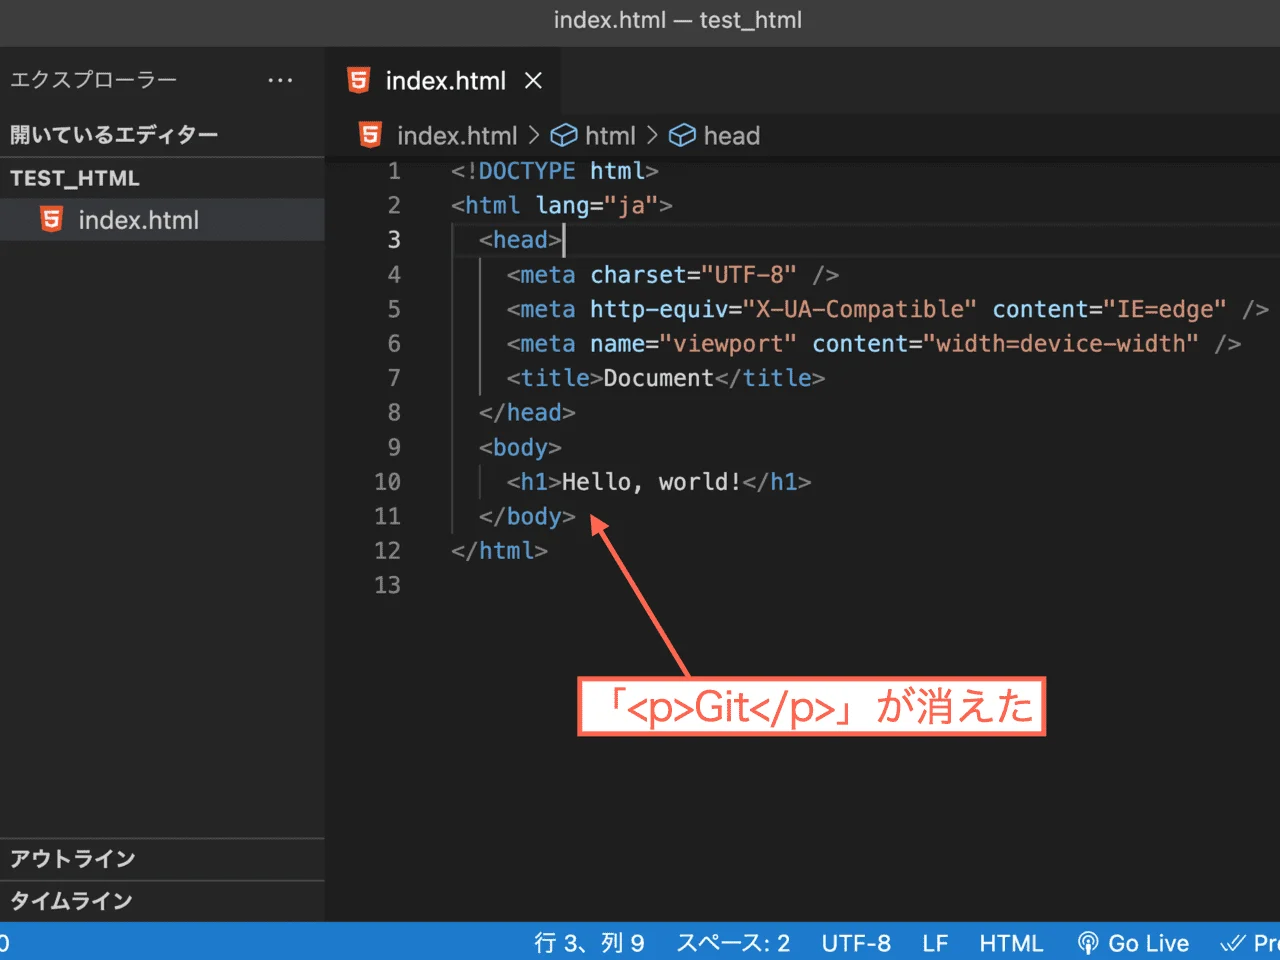The image size is (1280, 960).
Task: Click the HTML5 icon in the breadcrumb bar
Action: pos(369,134)
